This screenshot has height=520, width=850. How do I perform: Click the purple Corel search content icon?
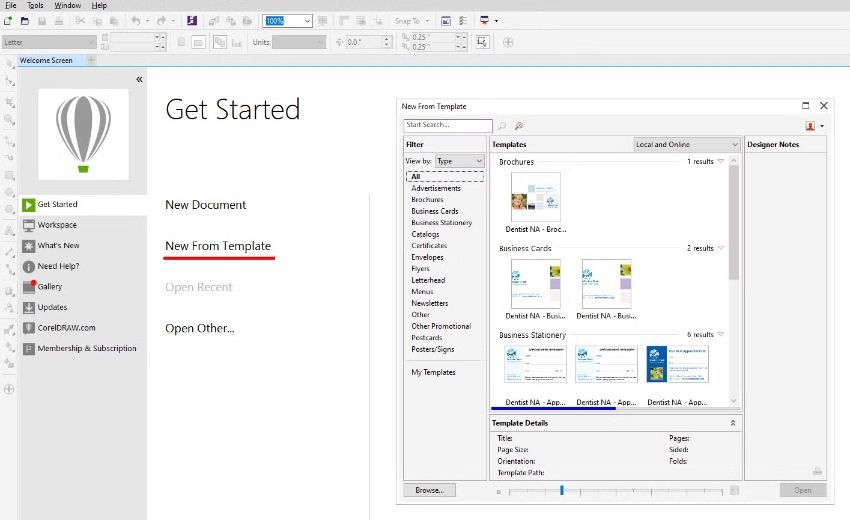pos(192,21)
